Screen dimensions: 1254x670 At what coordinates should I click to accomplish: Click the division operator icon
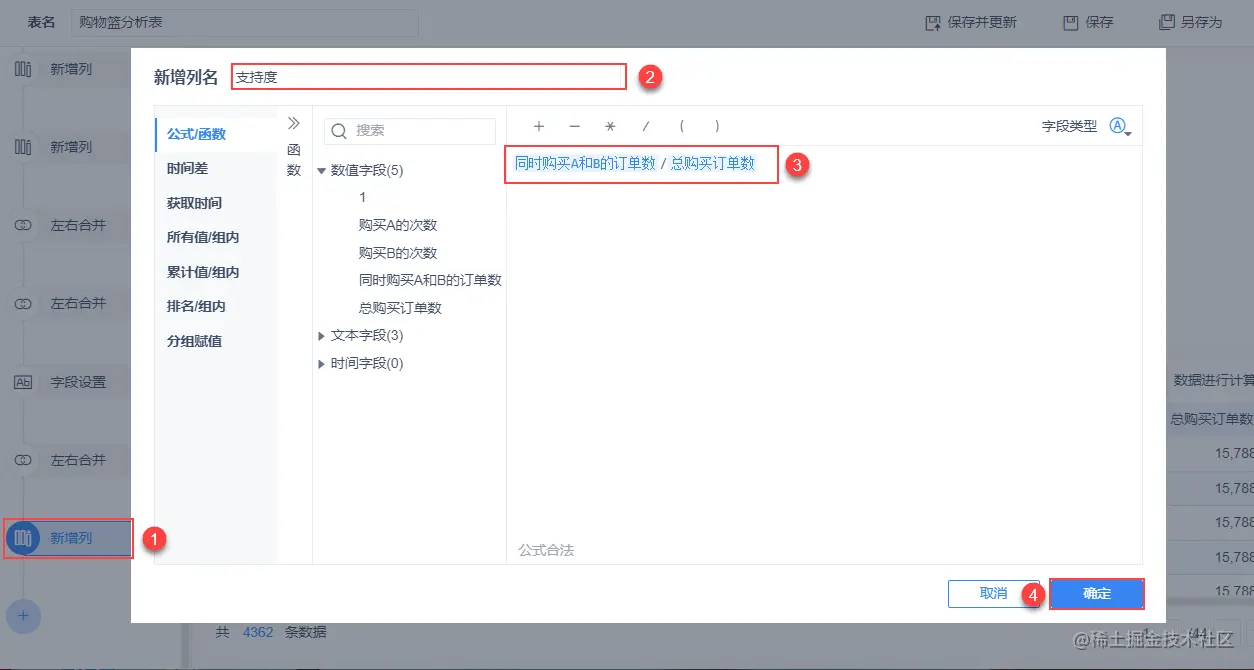[x=646, y=126]
